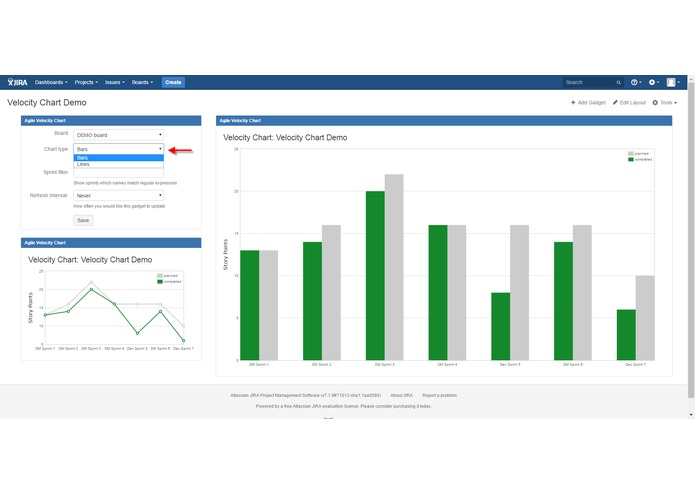
Task: Click the gray planned bar of Dev Sprint 7
Action: tap(645, 318)
